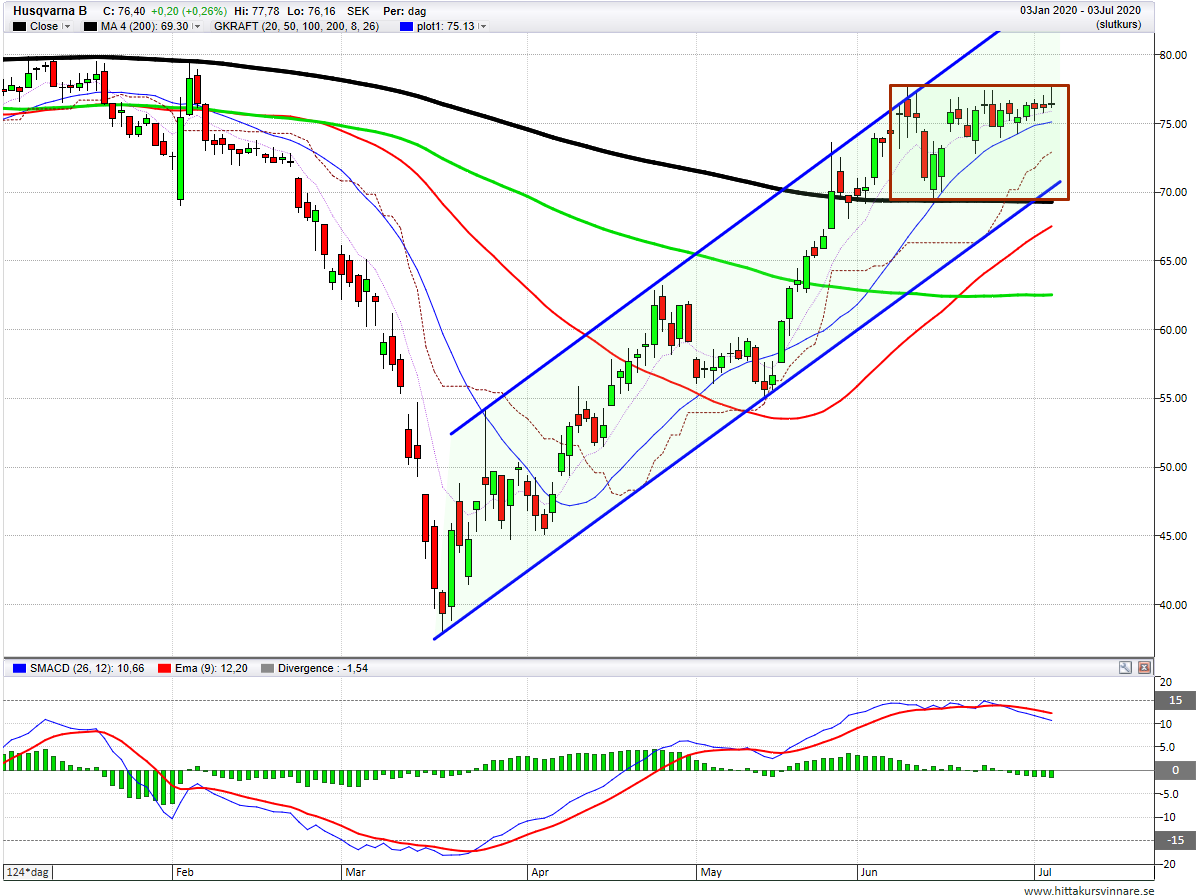The height and width of the screenshot is (896, 1199).
Task: Click the Apr label on time axis
Action: [x=540, y=872]
